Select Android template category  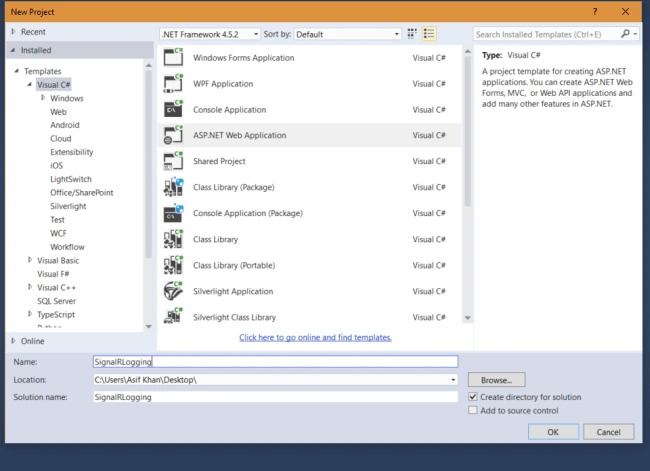(65, 125)
